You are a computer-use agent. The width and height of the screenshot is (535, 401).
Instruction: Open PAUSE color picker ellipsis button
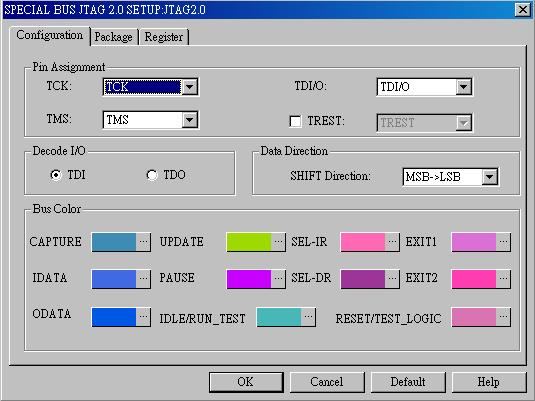tap(278, 279)
